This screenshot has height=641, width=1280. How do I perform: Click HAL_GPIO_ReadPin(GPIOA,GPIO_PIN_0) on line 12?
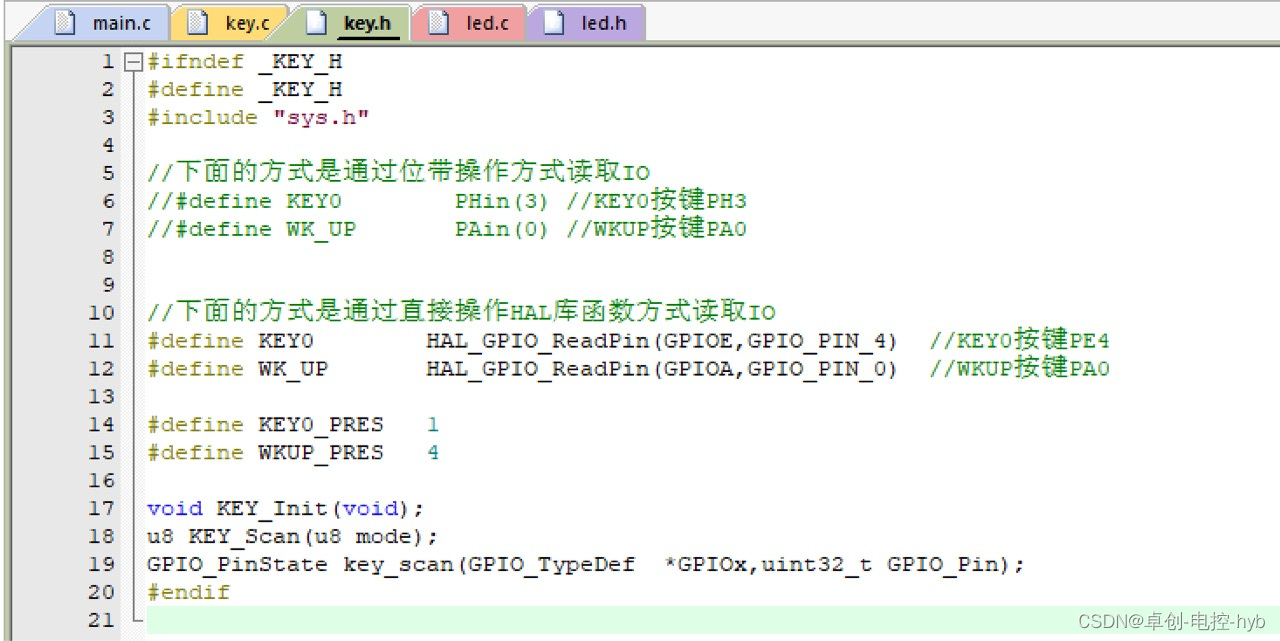[x=662, y=369]
